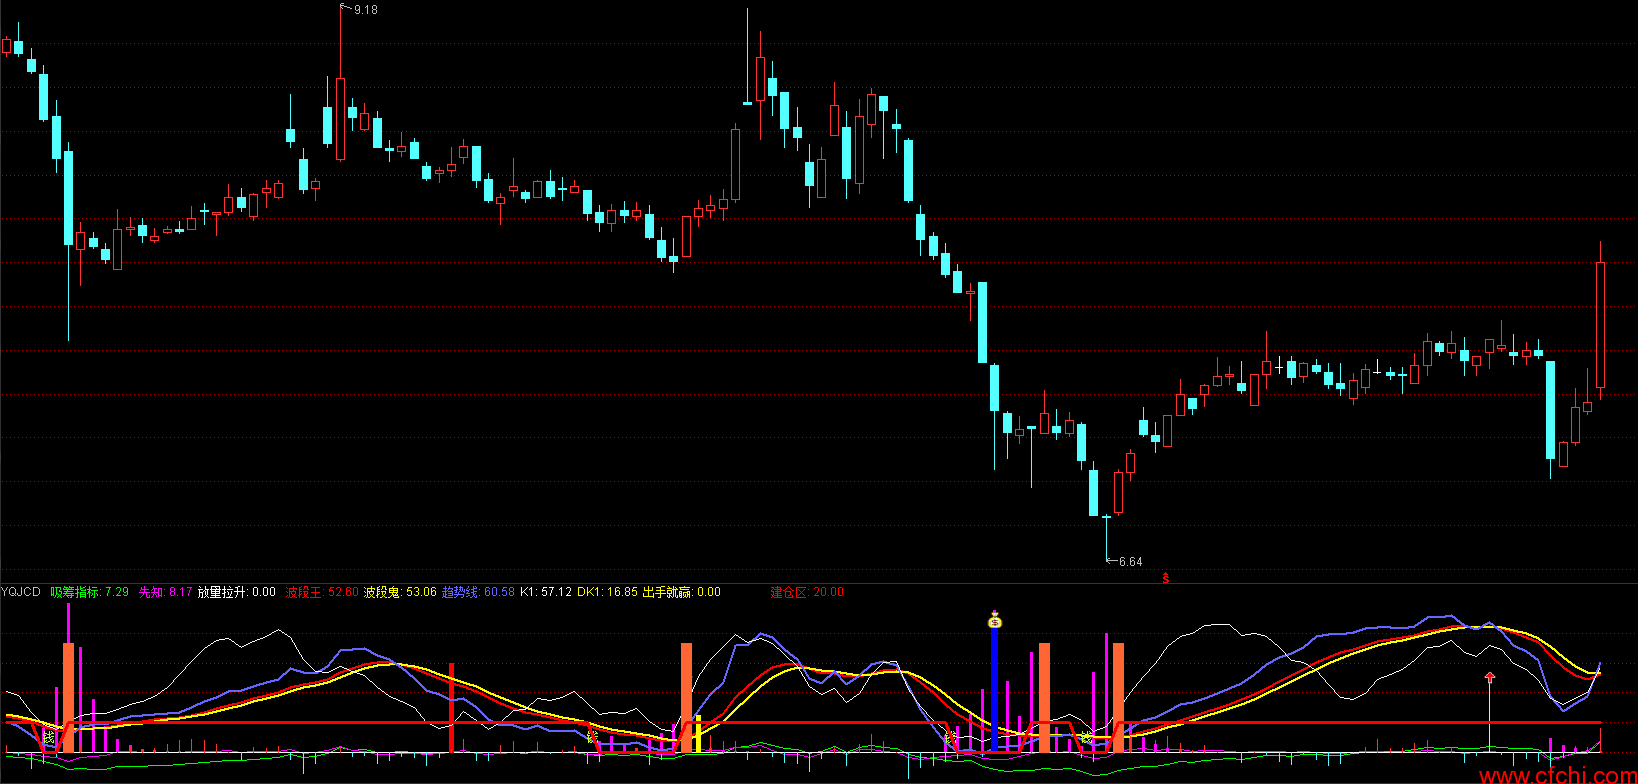This screenshot has width=1638, height=784.
Task: Select the YQJCD indicator name
Action: point(21,592)
